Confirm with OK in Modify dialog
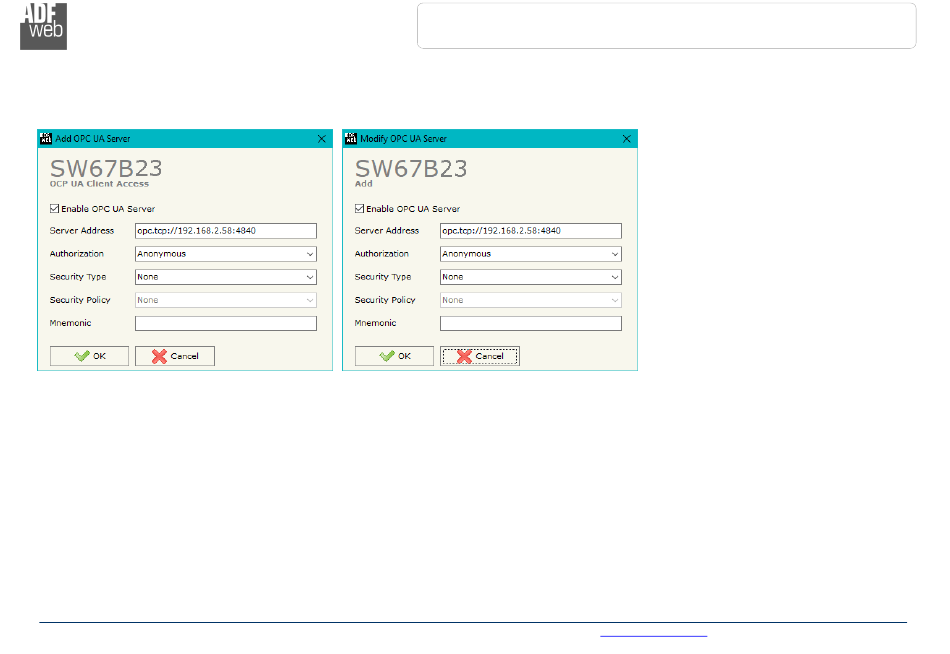Image resolution: width=950 pixels, height=654 pixels. [x=394, y=356]
